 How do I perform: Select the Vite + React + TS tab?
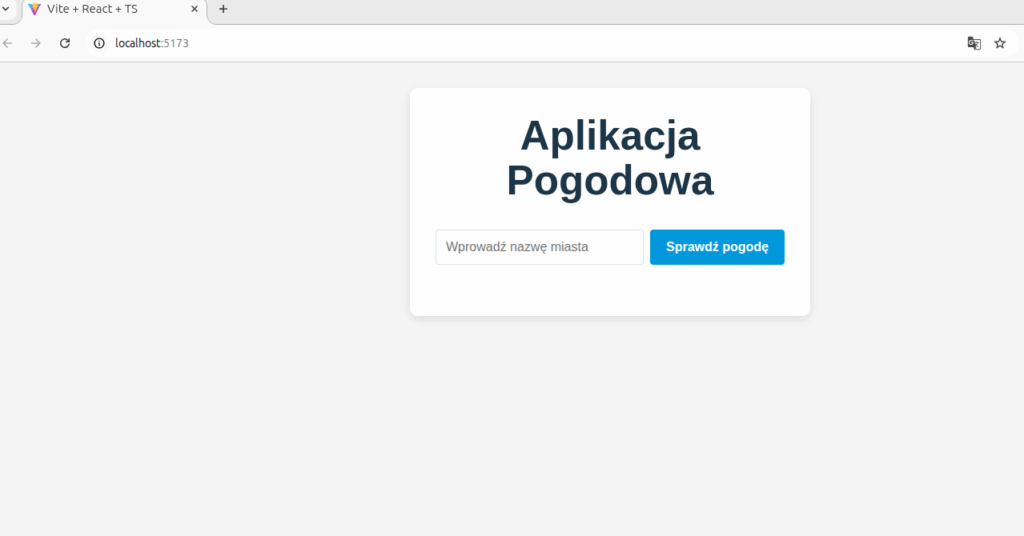click(x=115, y=10)
